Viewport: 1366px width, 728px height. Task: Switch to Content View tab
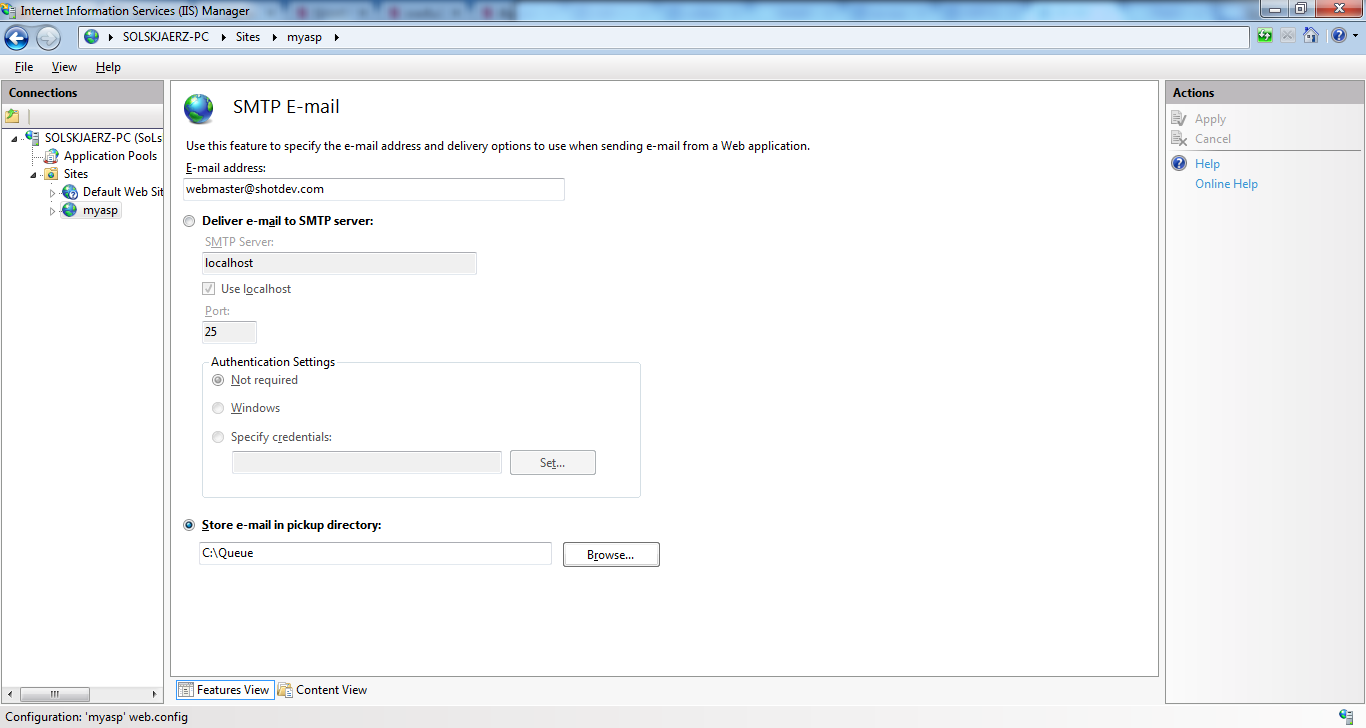[322, 690]
